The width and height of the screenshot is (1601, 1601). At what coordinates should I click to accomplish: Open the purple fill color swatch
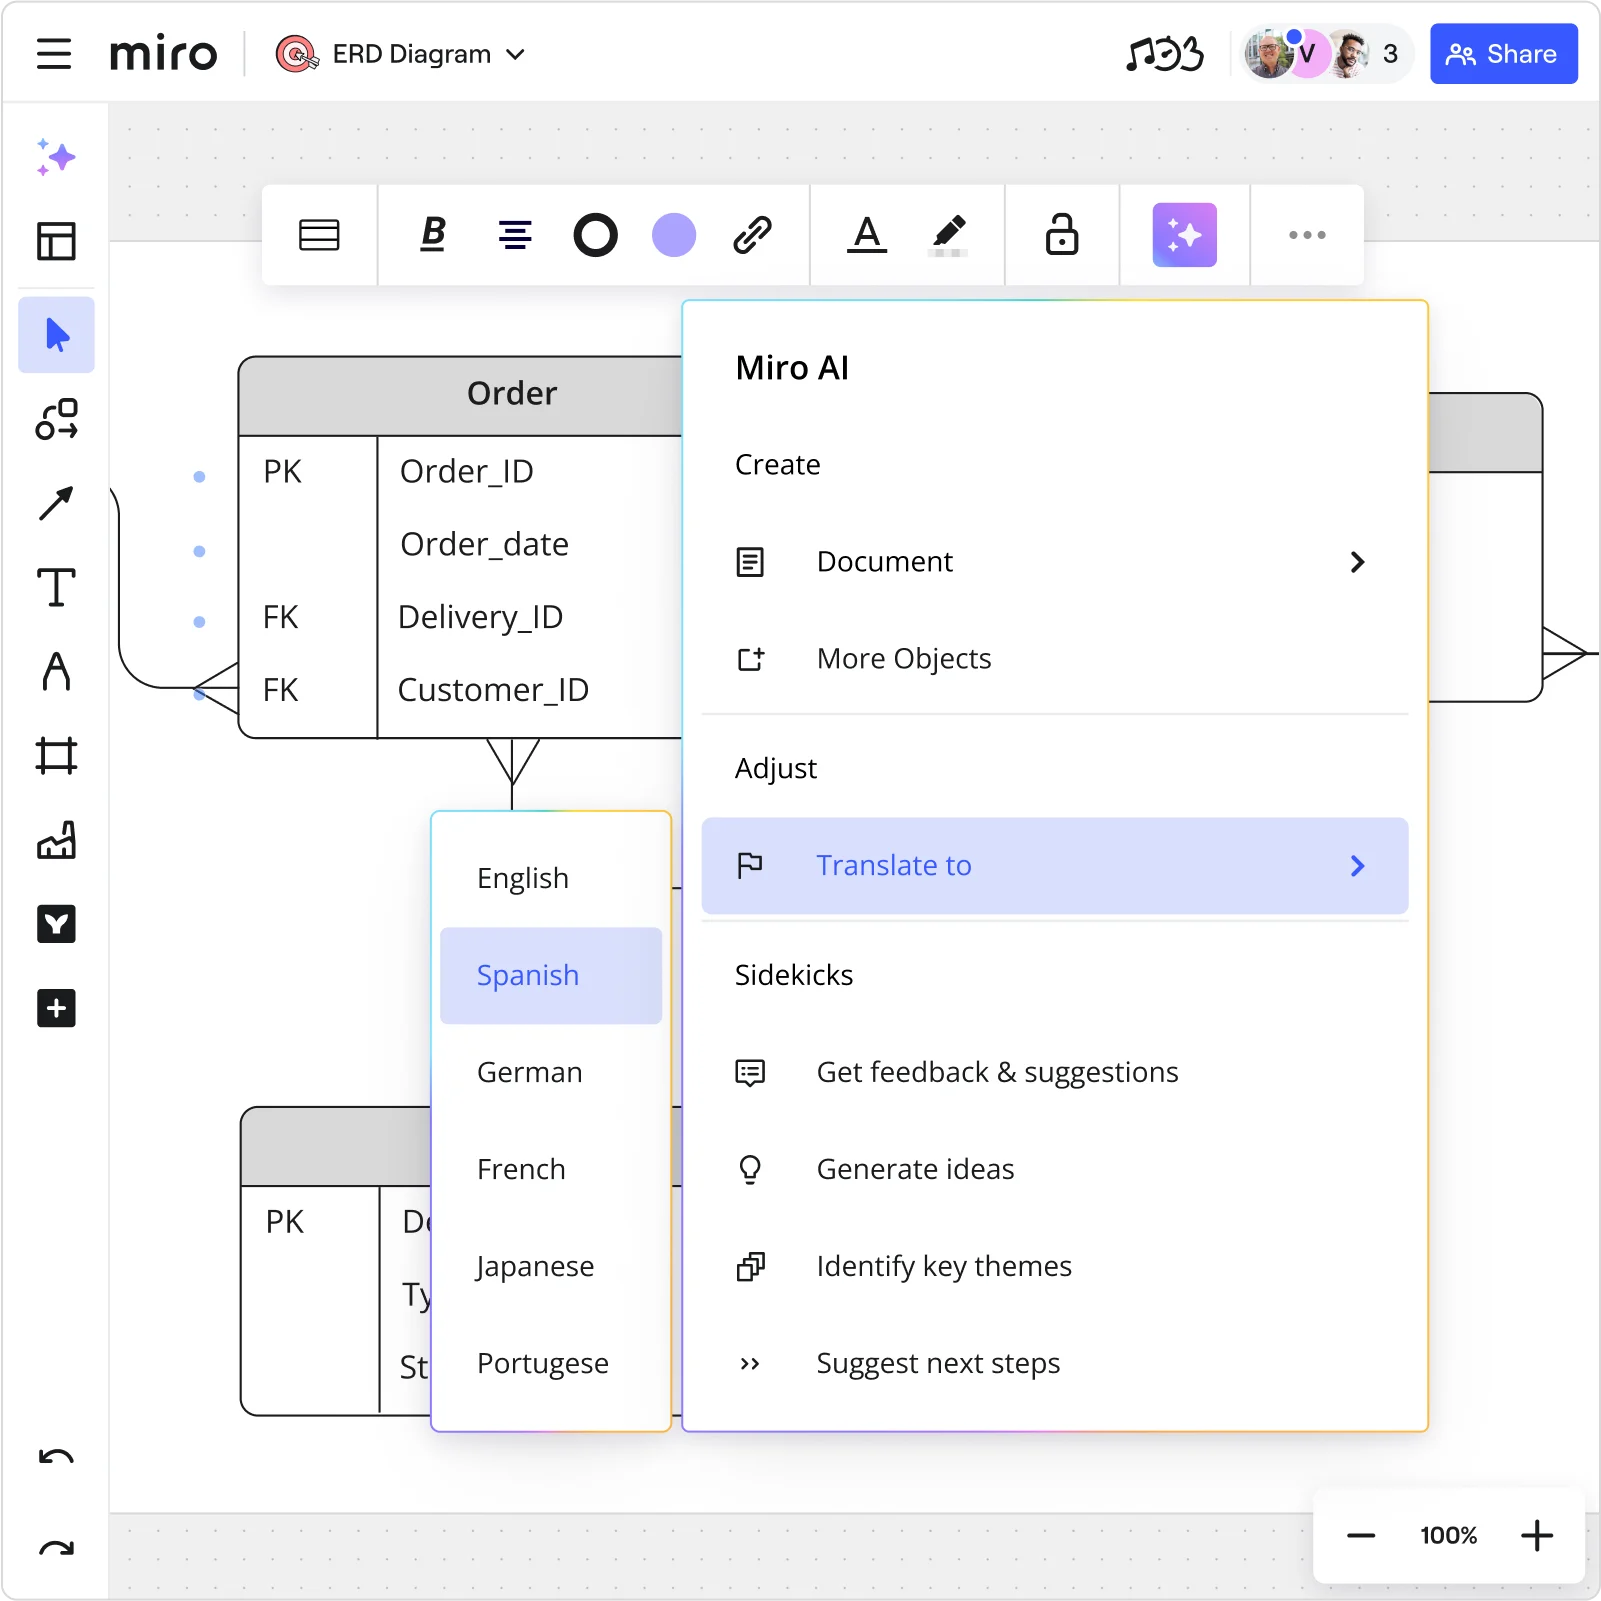(x=674, y=235)
